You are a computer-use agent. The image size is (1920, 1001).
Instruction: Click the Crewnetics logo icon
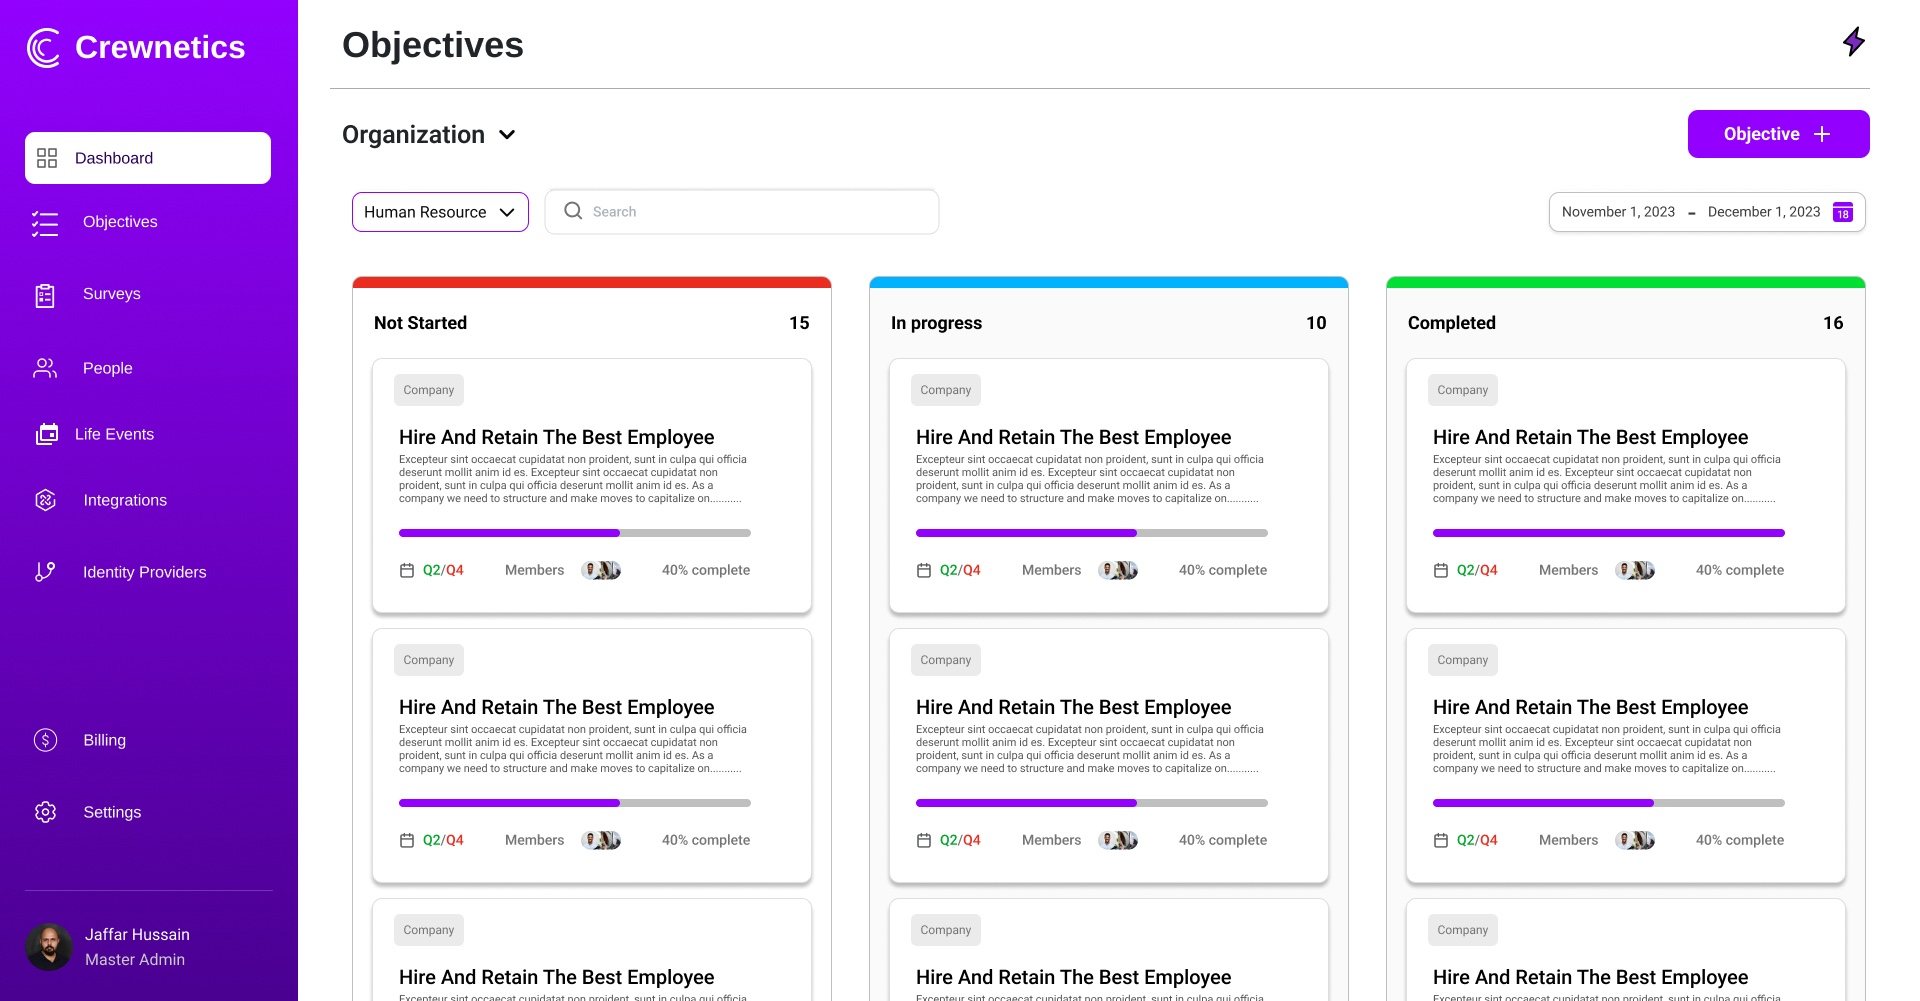click(x=43, y=48)
